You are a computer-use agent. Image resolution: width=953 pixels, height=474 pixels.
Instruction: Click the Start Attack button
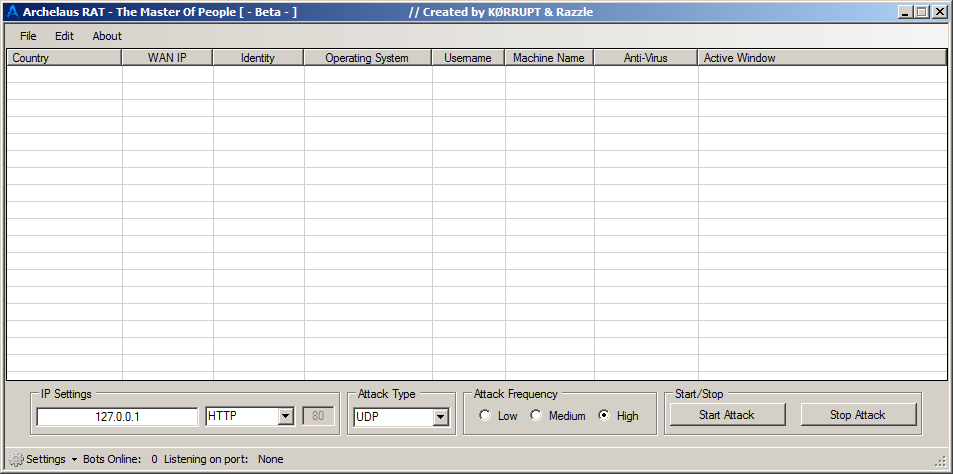point(727,415)
